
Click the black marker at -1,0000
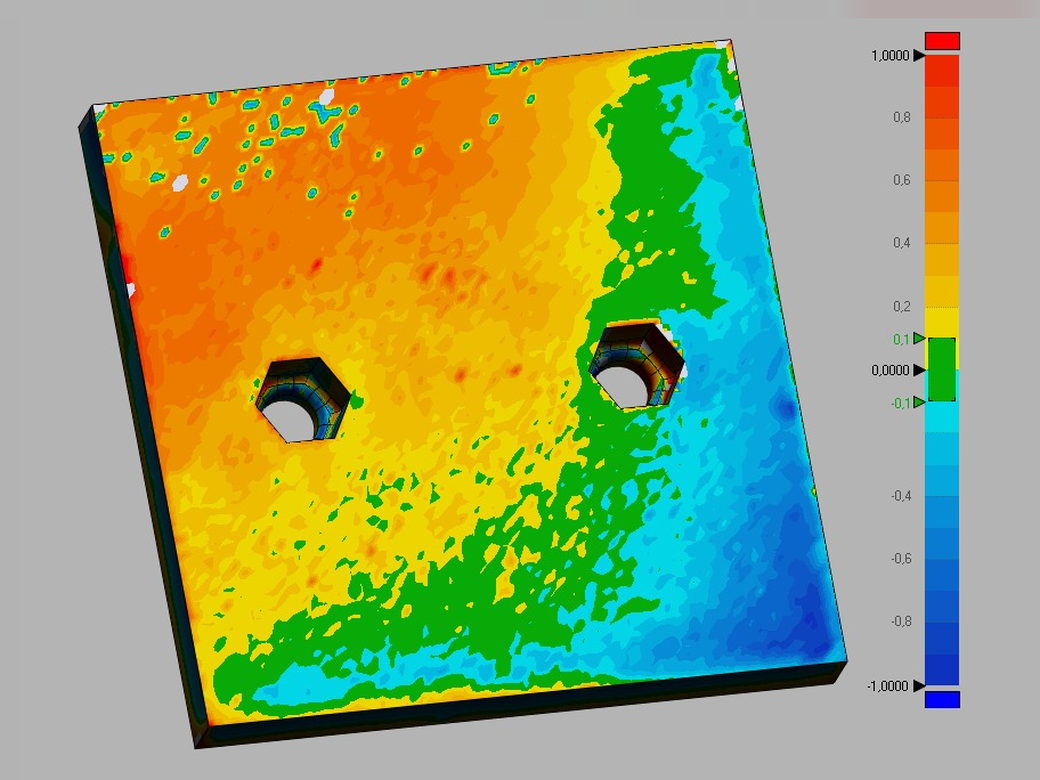pyautogui.click(x=919, y=685)
